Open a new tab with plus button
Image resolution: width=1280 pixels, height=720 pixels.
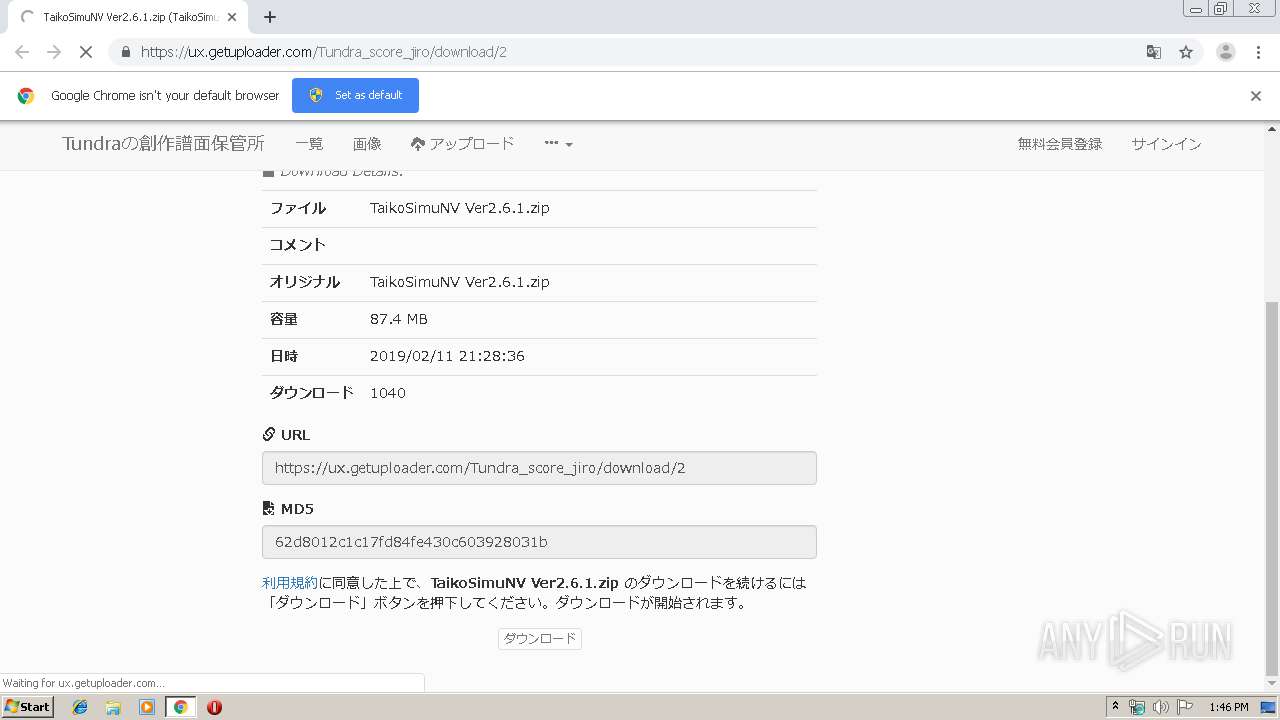coord(270,17)
